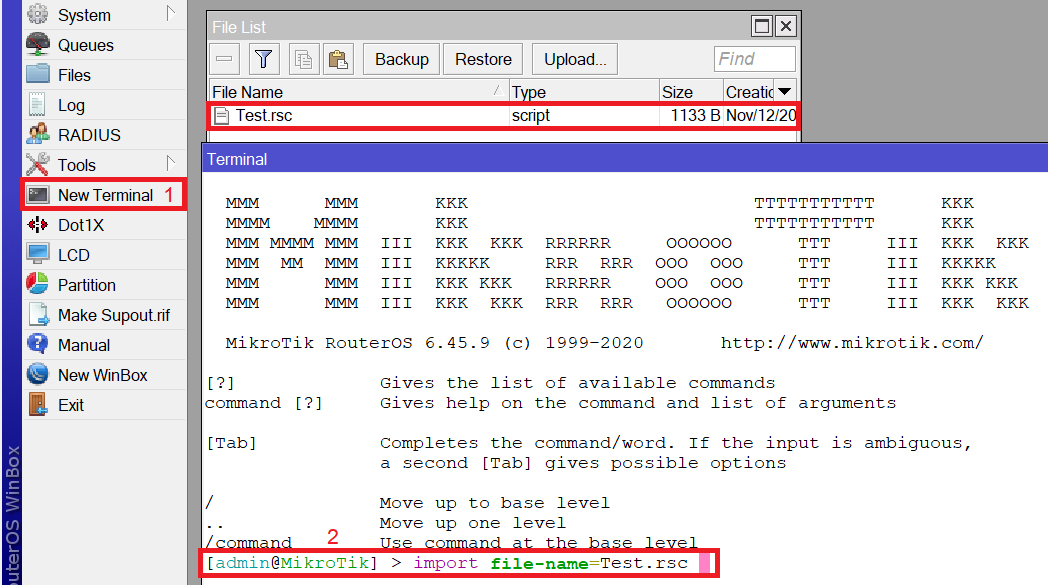Click the Backup button
Image resolution: width=1048 pixels, height=585 pixels.
402,59
